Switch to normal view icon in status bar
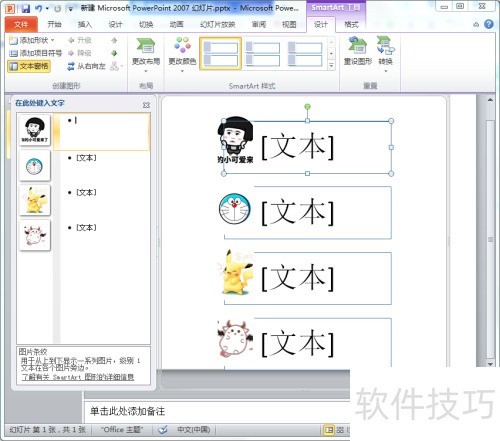Image resolution: width=500 pixels, height=441 pixels. click(x=329, y=430)
